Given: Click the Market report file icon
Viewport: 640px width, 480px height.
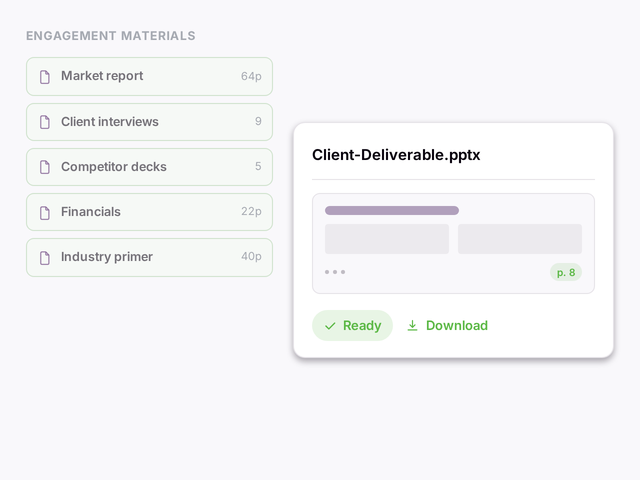Looking at the screenshot, I should [x=45, y=77].
